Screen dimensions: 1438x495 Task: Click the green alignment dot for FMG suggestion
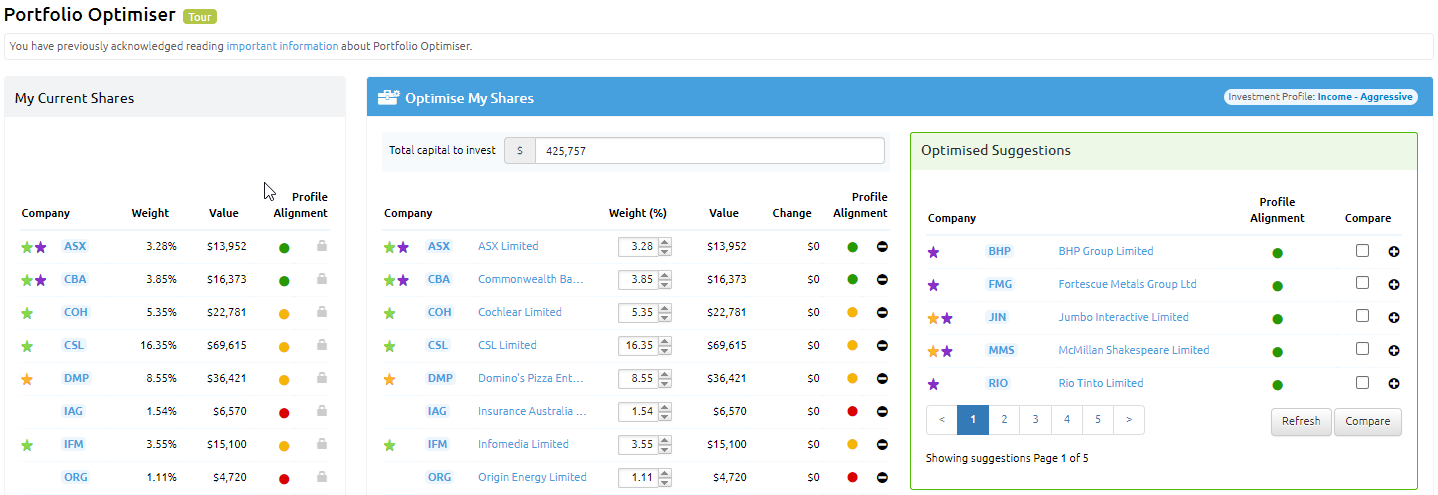pyautogui.click(x=1277, y=286)
